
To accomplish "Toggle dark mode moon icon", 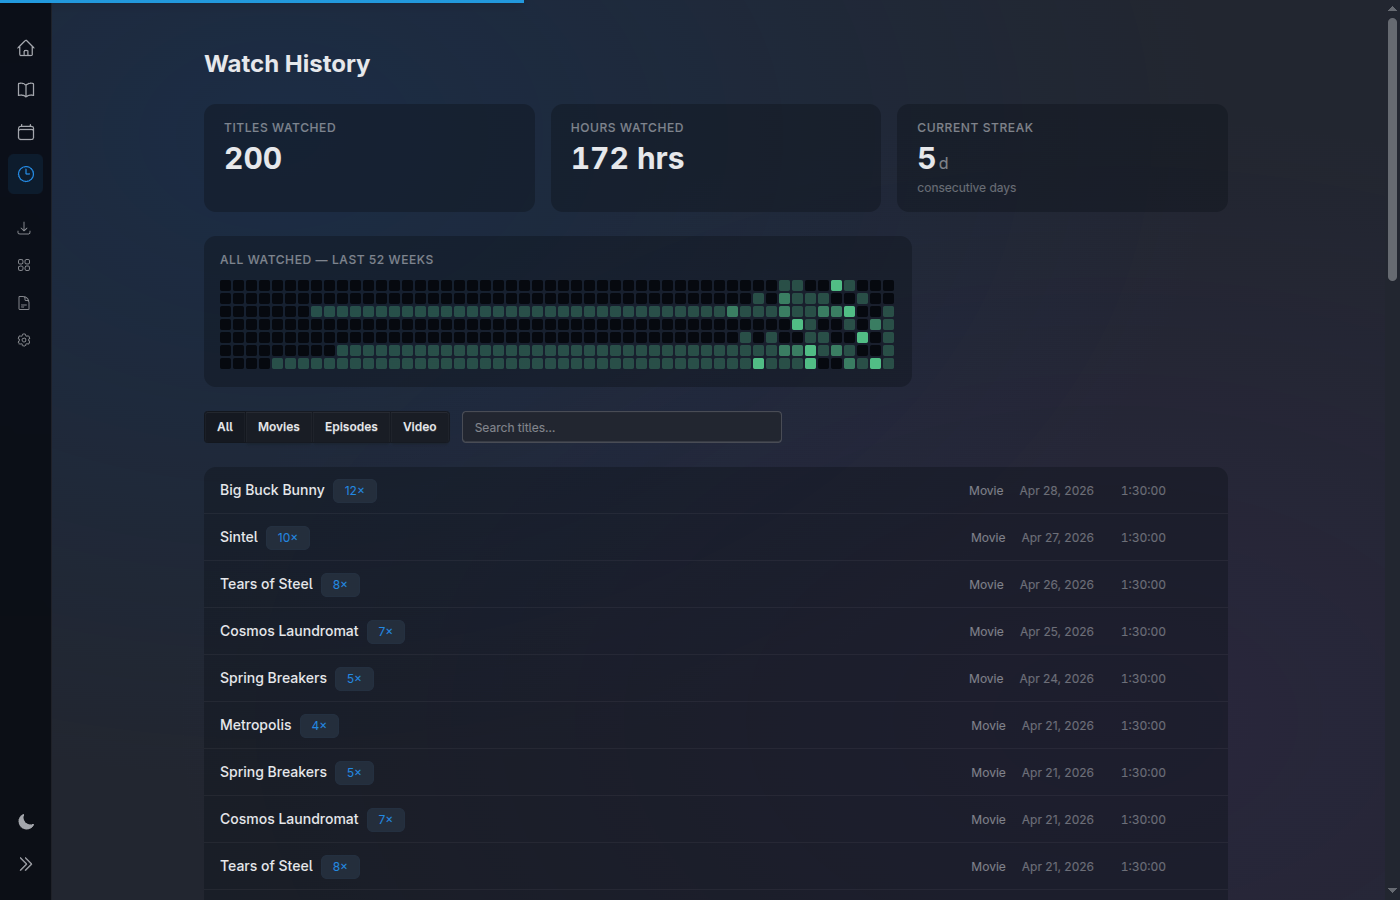I will point(26,822).
